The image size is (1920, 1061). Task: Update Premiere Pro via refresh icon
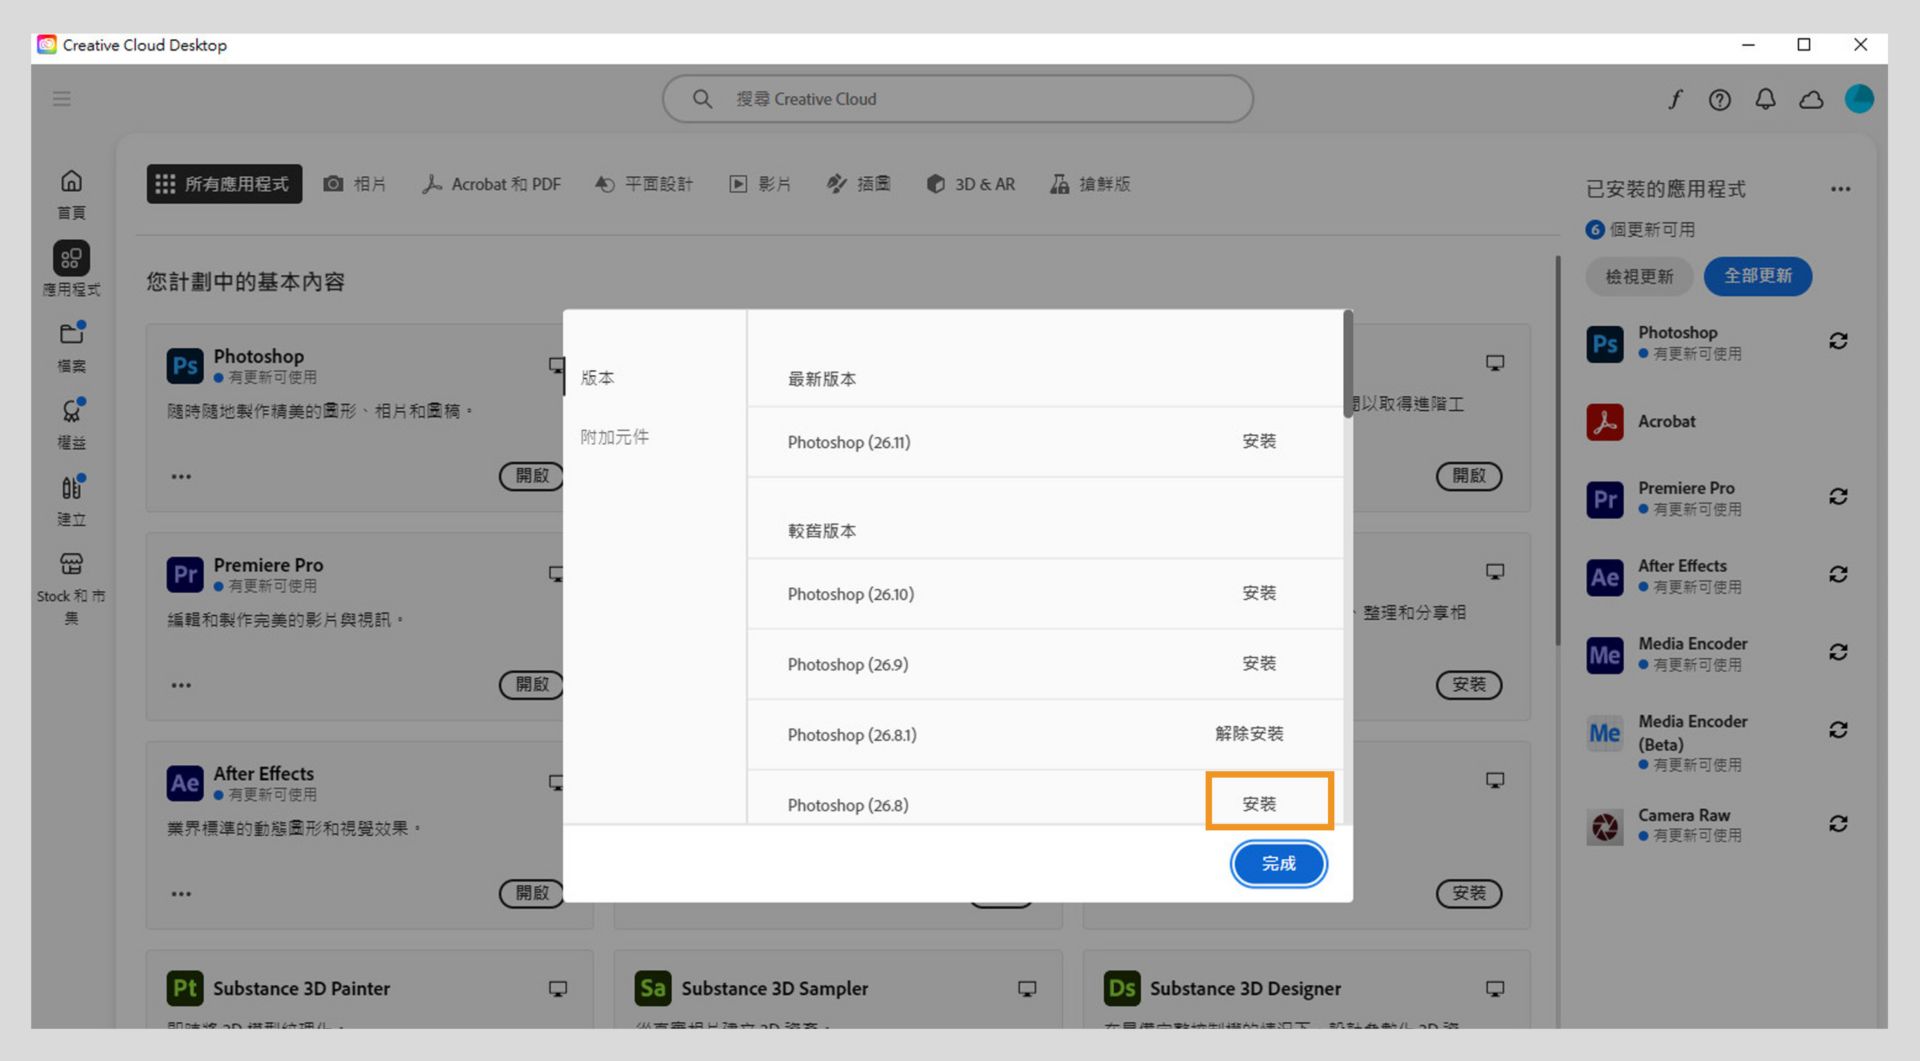[1838, 497]
